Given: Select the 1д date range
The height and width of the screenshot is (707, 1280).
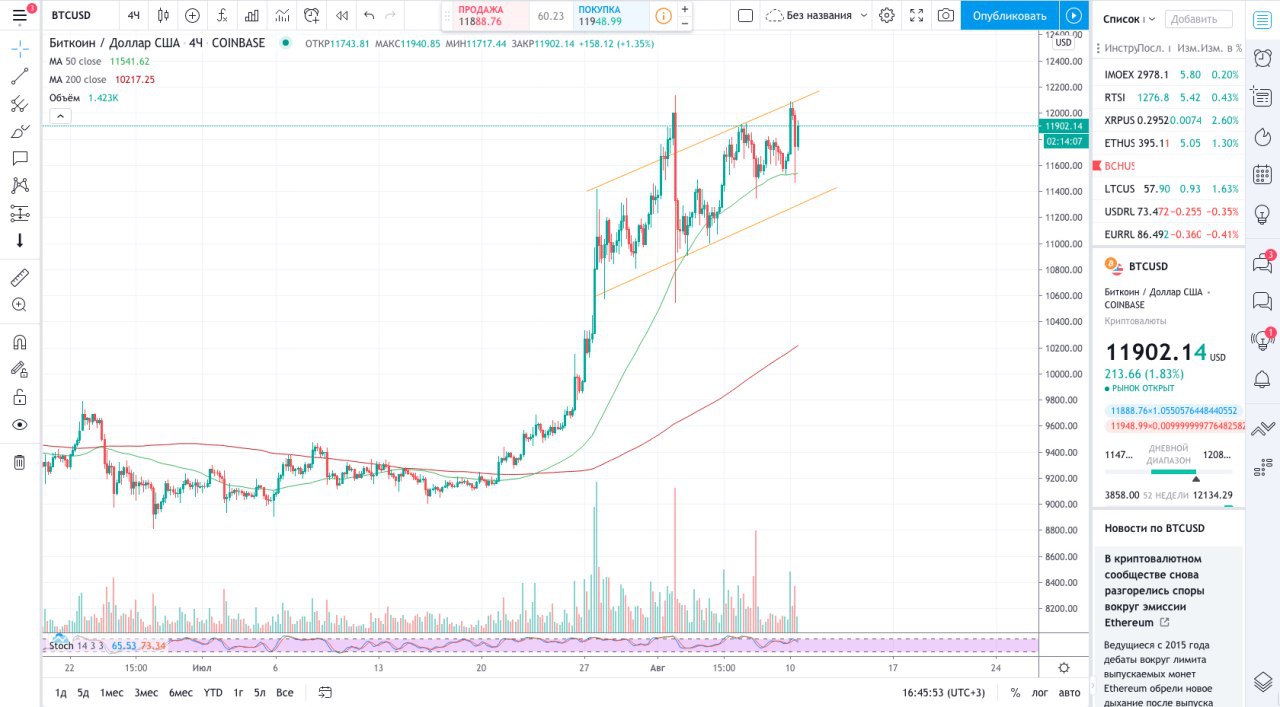Looking at the screenshot, I should click(61, 692).
